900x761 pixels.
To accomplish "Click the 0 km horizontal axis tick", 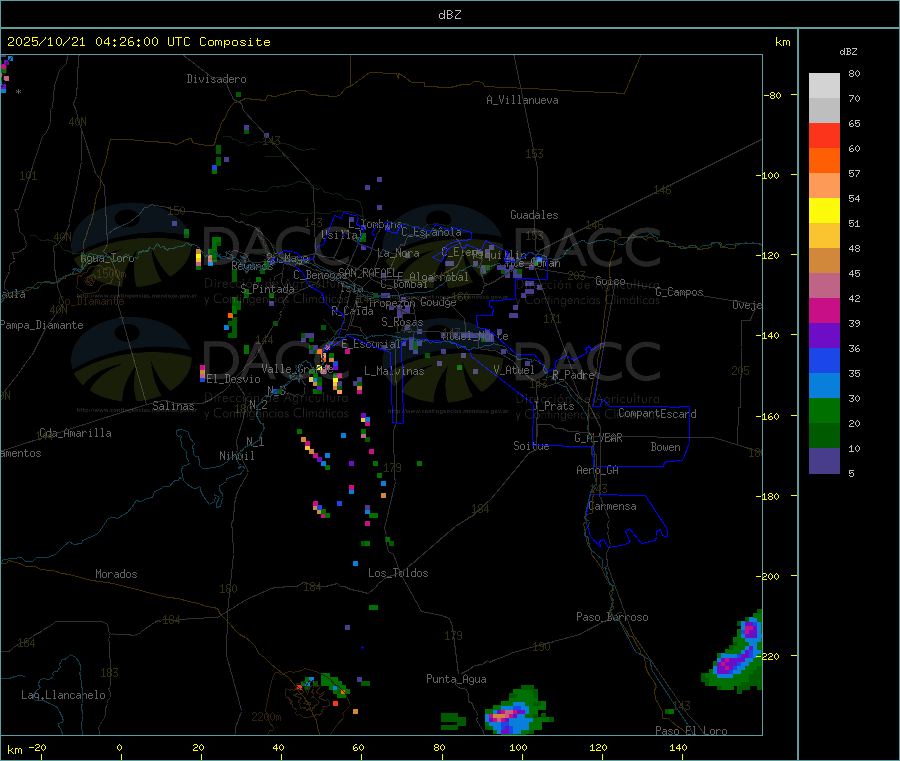I will tap(120, 748).
